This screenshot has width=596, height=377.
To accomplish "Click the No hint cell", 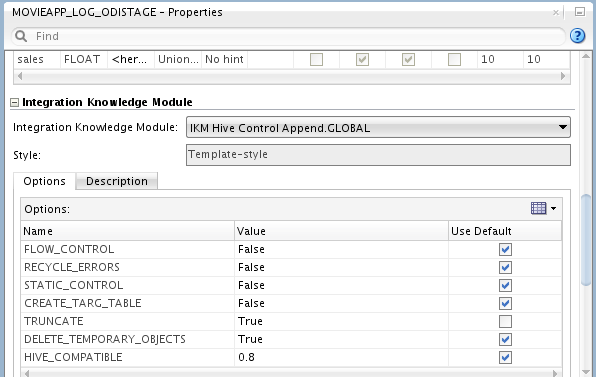I will pyautogui.click(x=224, y=60).
